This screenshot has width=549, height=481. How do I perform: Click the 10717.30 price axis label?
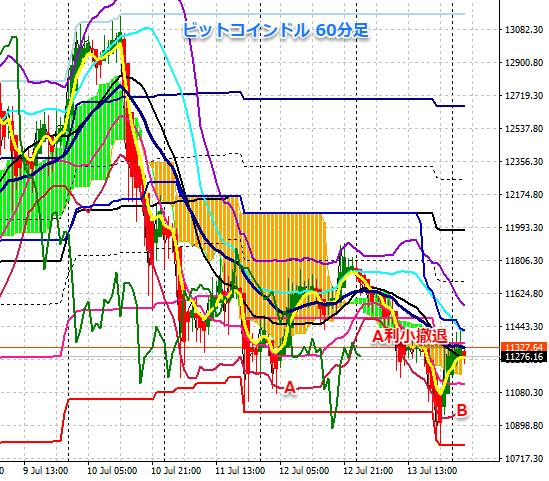click(x=524, y=458)
